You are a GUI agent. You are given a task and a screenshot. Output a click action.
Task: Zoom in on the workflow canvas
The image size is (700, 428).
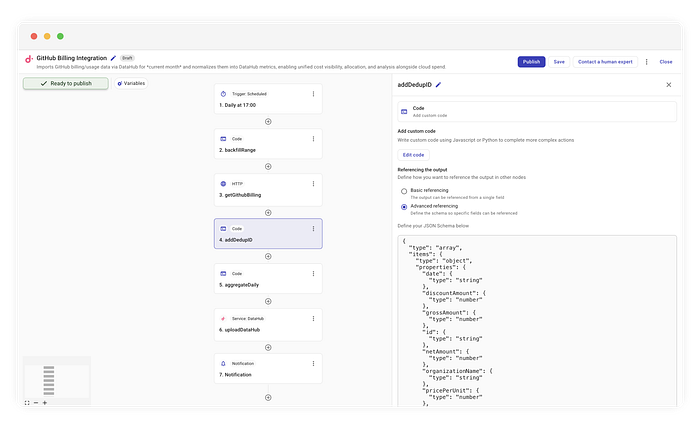point(45,403)
